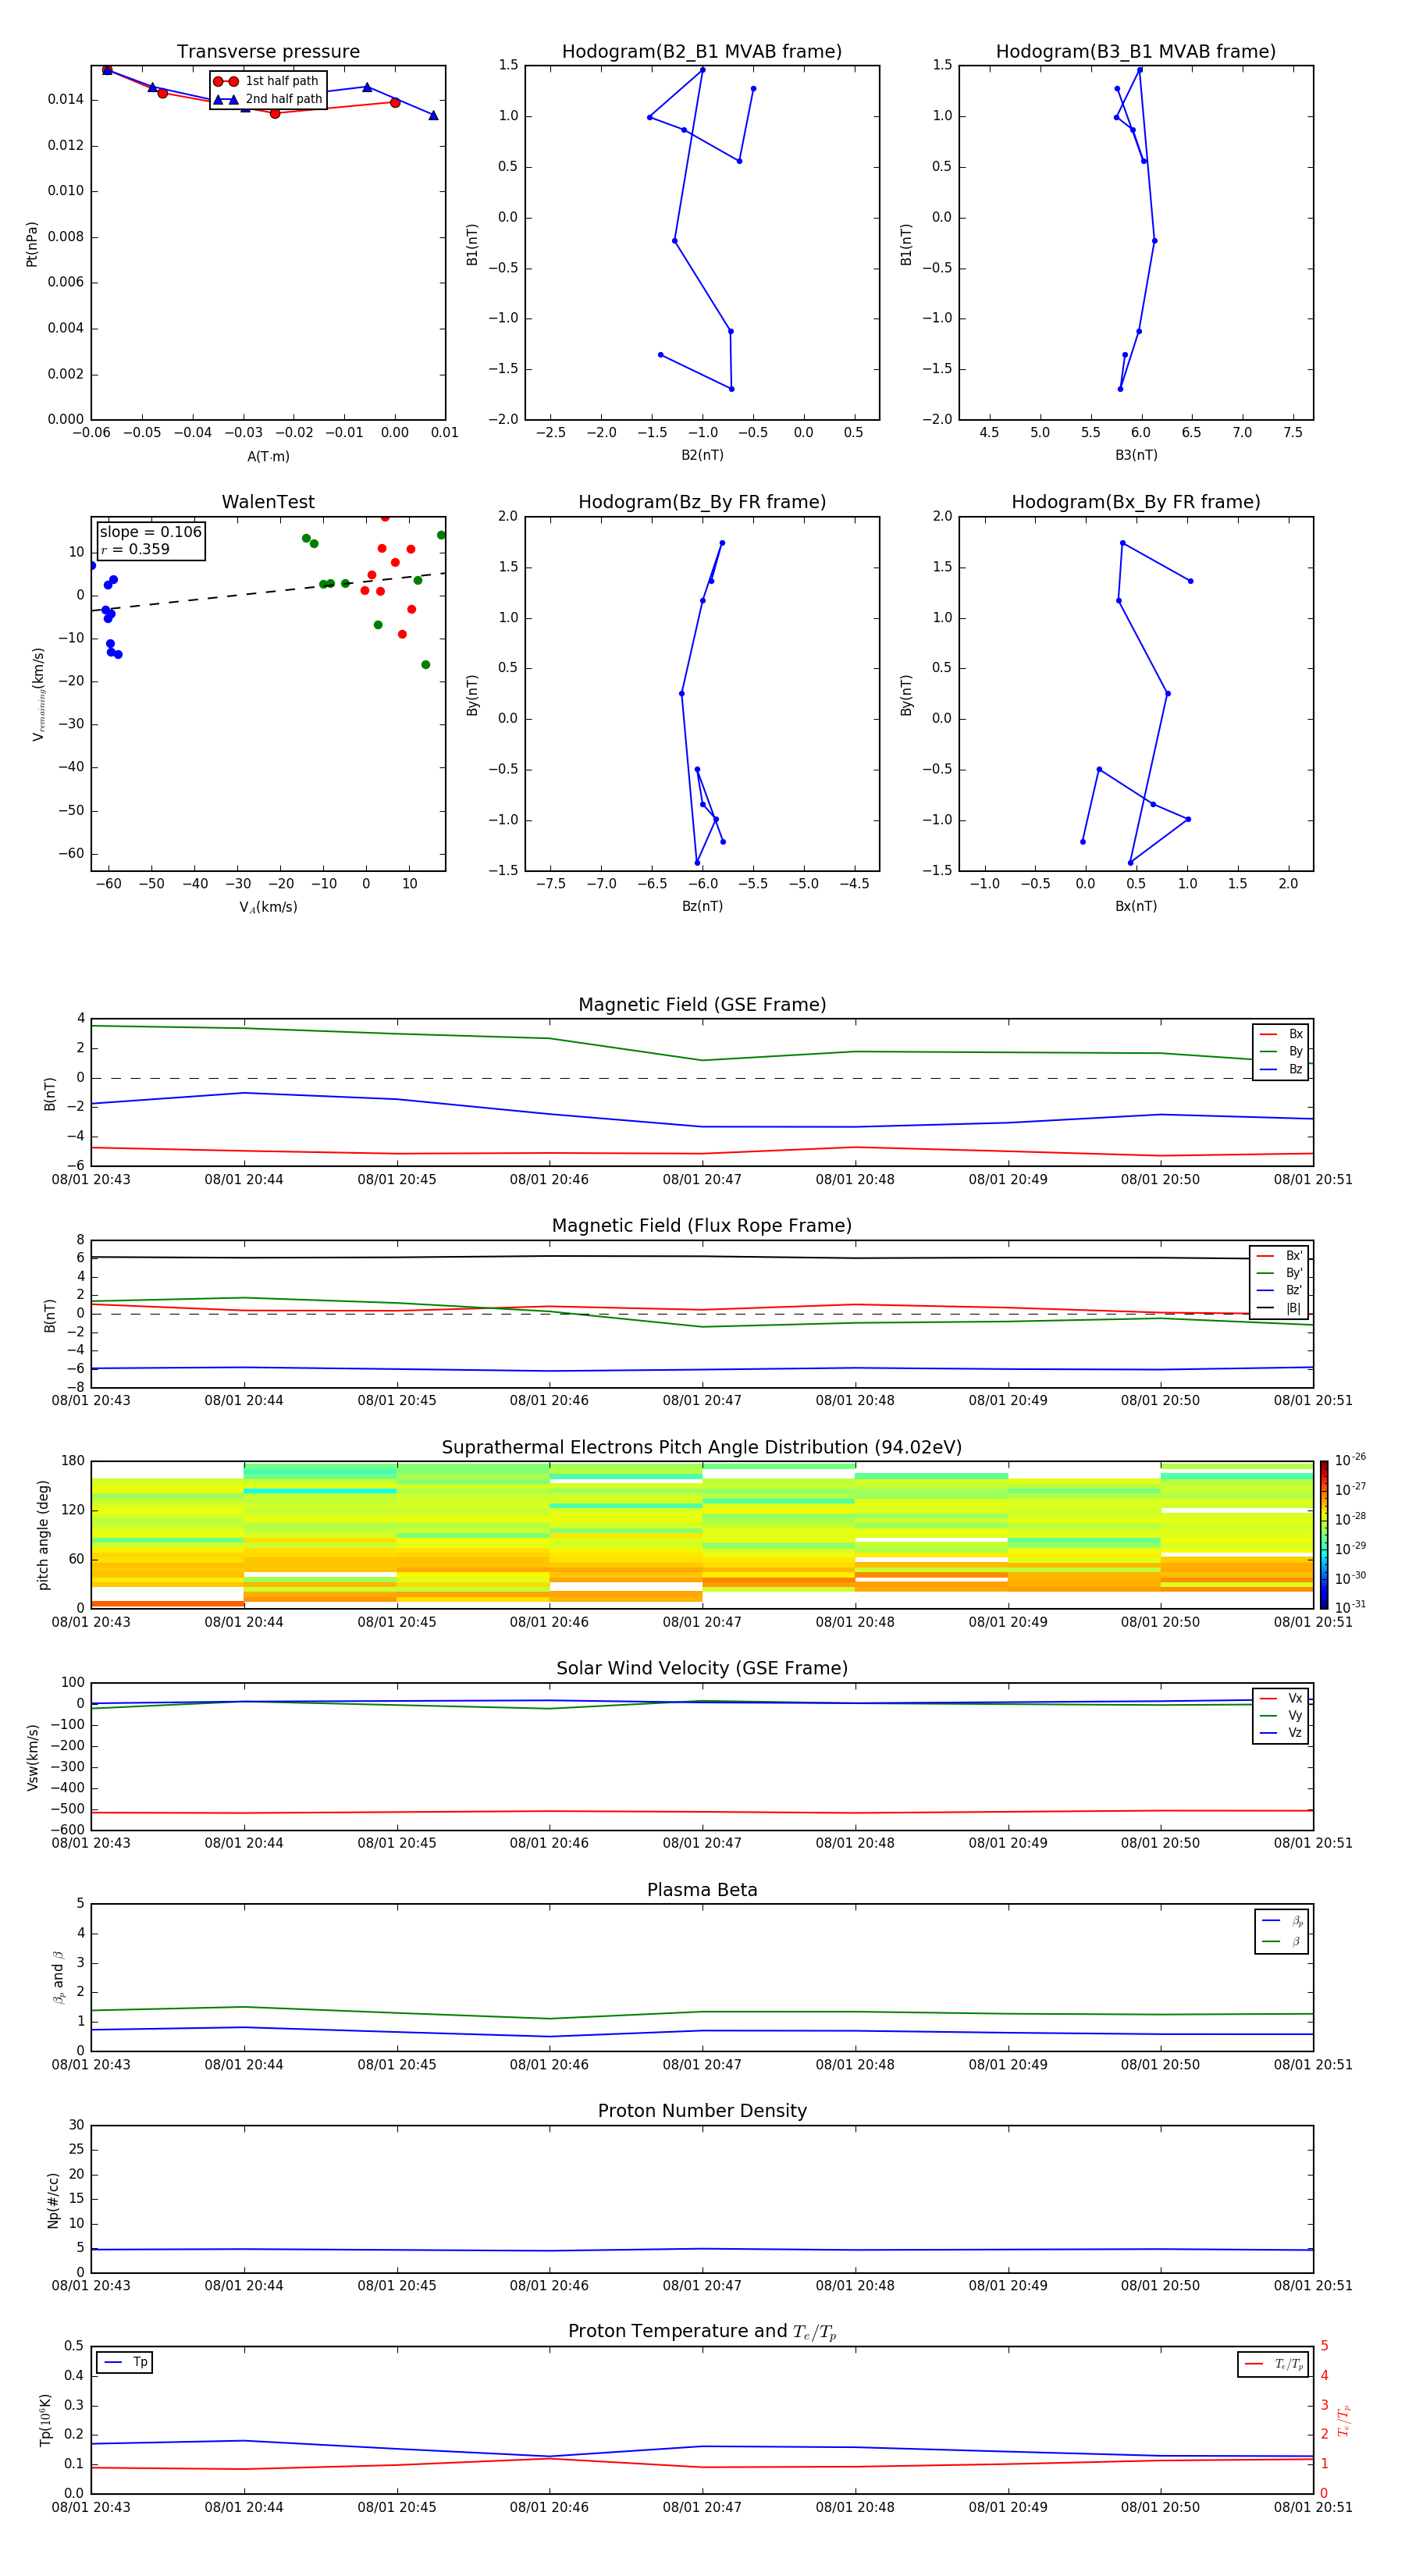Image resolution: width=1405 pixels, height=2576 pixels.
Task: Click Vz entry in velocity legend
Action: pyautogui.click(x=1281, y=1733)
